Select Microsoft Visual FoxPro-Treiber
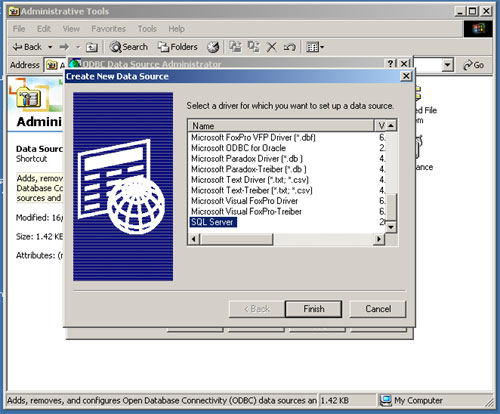The image size is (500, 414). 246,211
